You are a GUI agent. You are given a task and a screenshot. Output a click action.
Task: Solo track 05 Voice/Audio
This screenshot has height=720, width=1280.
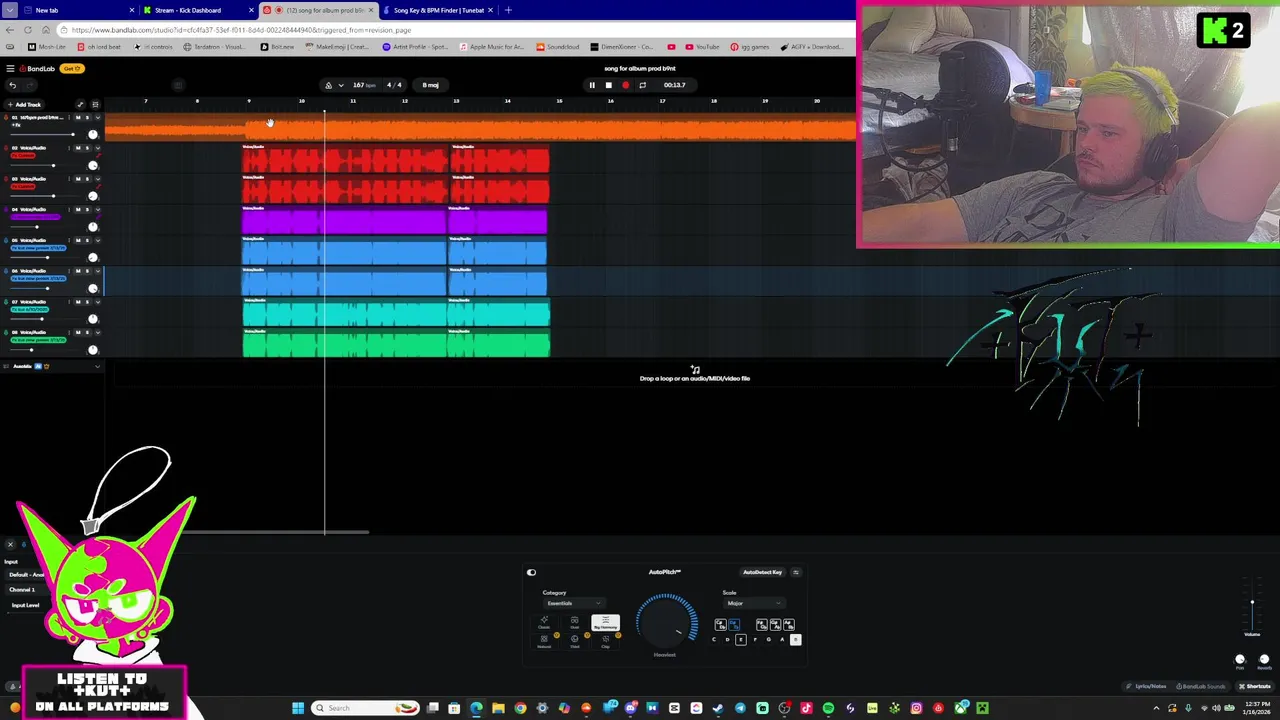click(87, 240)
